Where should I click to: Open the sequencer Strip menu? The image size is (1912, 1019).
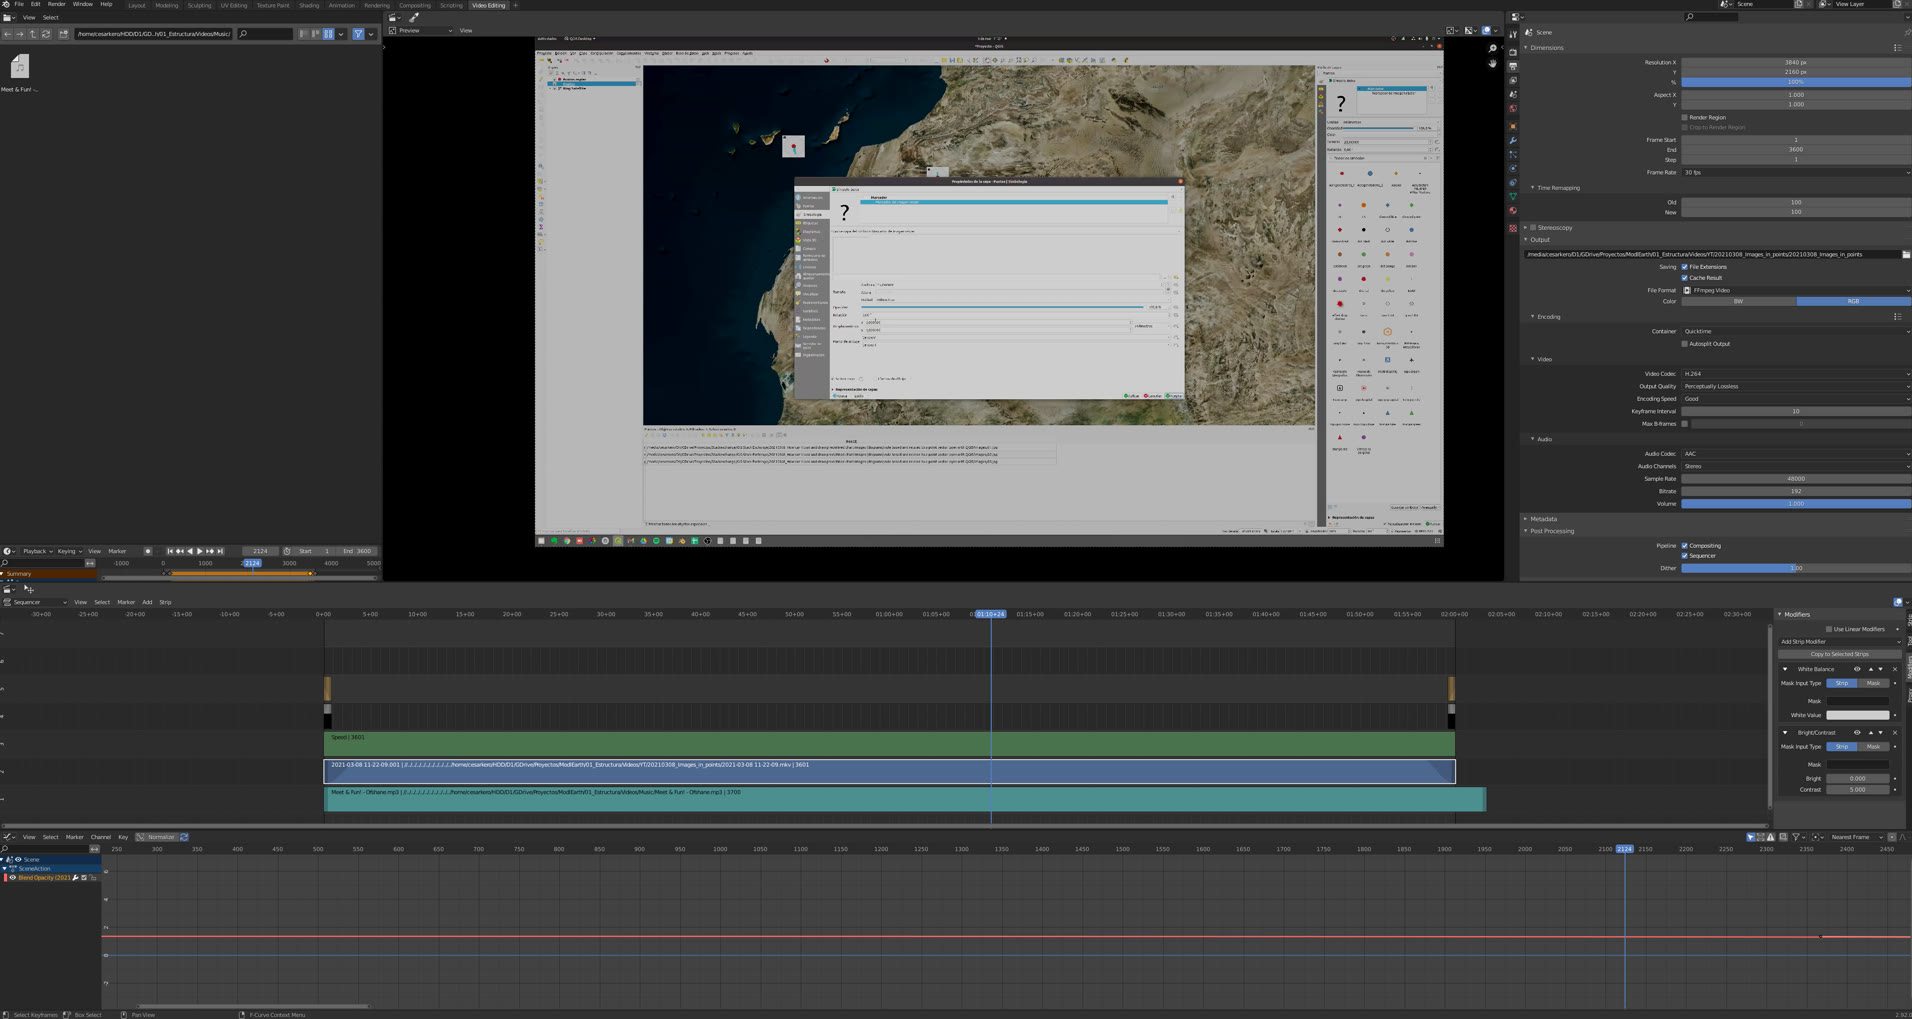point(165,602)
